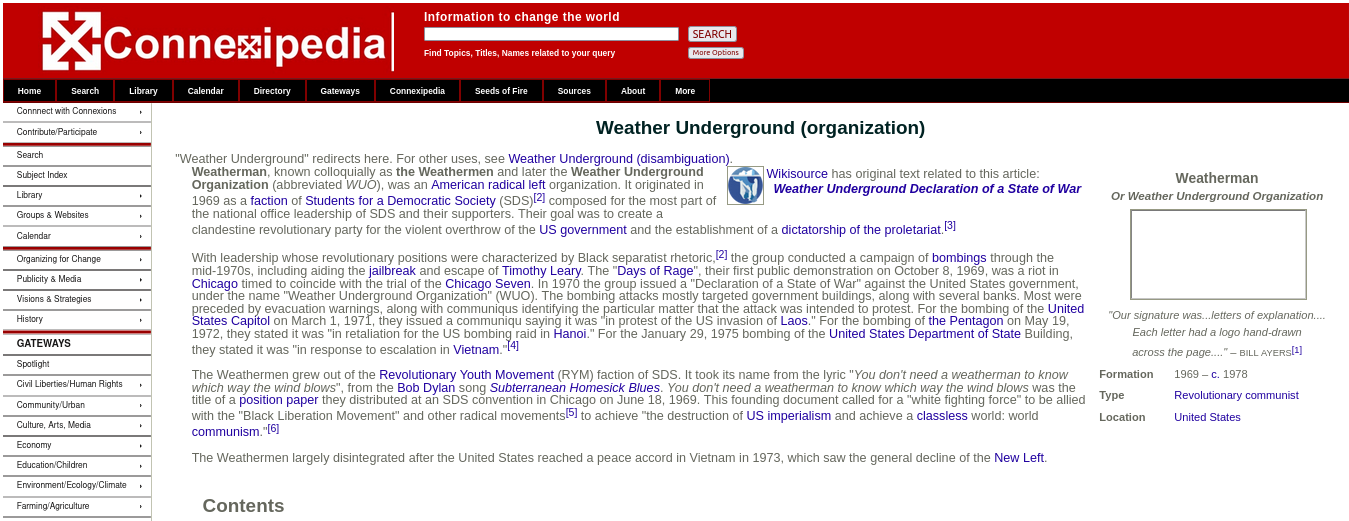This screenshot has height=521, width=1349.
Task: Expand the Economy gateway
Action: click(77, 445)
